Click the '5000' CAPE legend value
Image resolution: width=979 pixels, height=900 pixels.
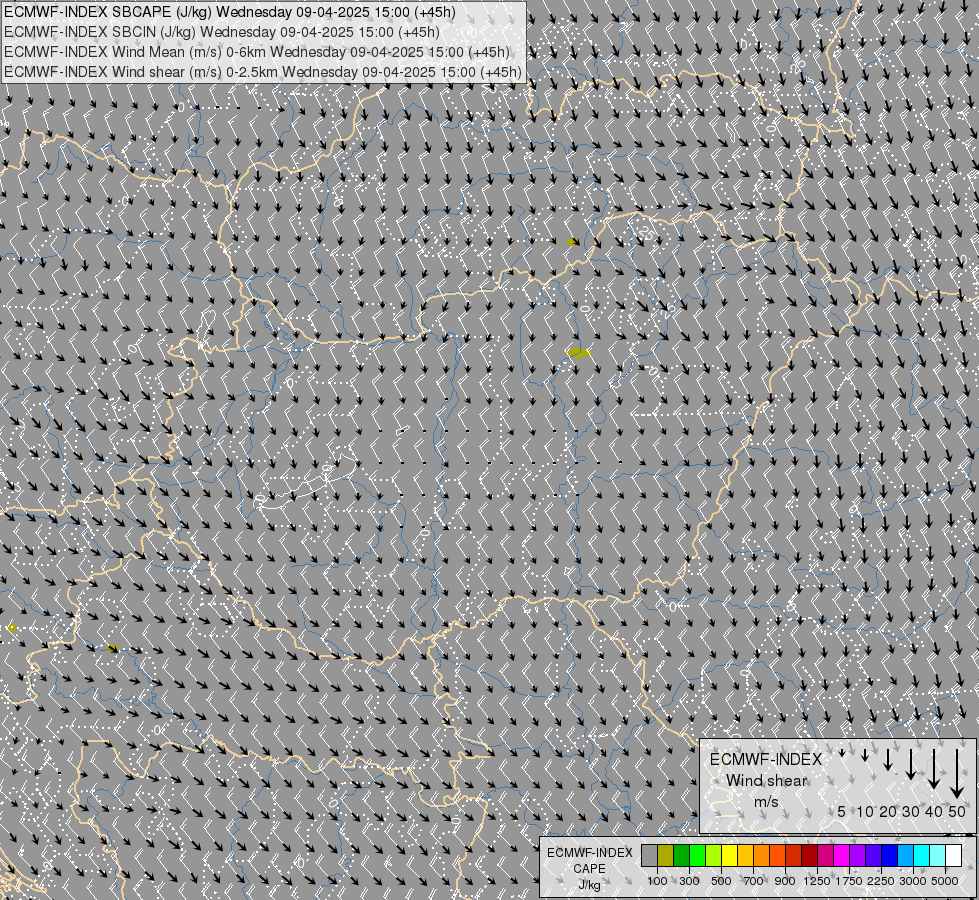945,881
